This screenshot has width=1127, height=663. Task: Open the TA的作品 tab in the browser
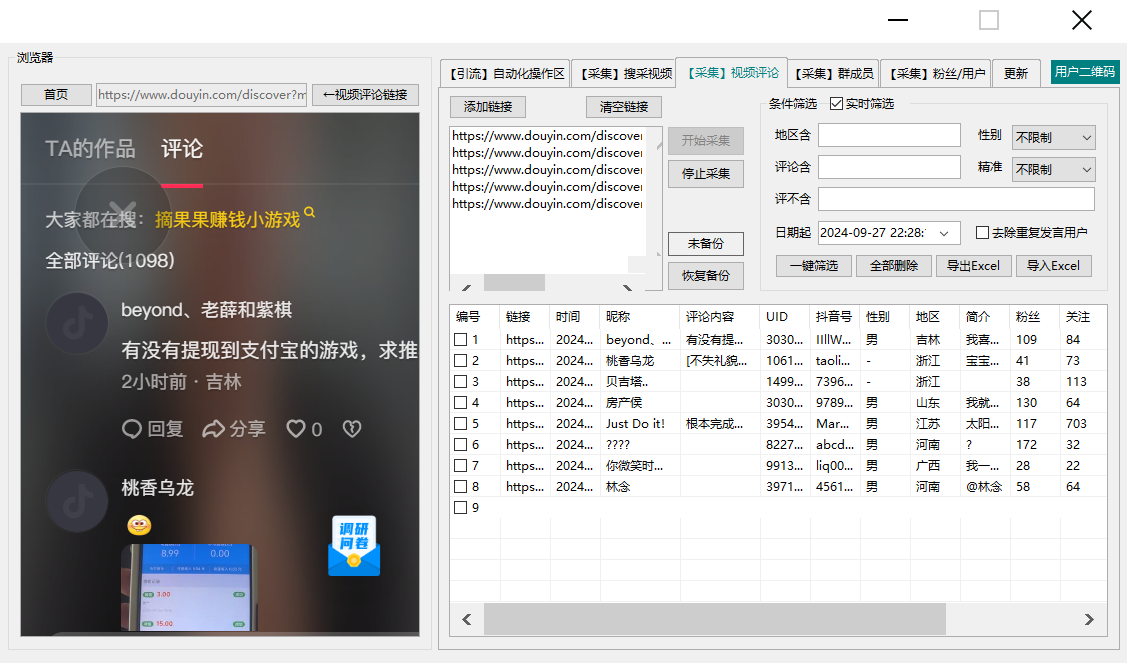pyautogui.click(x=92, y=146)
